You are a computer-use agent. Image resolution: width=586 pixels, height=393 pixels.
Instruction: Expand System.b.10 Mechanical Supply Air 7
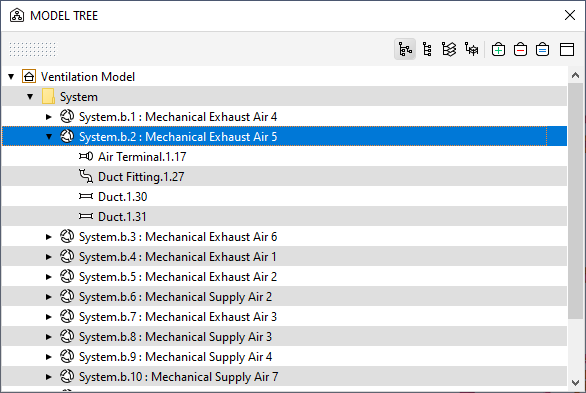(x=49, y=377)
